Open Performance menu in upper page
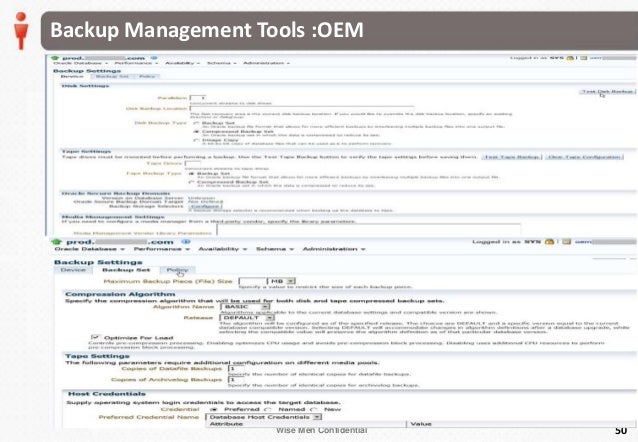Image resolution: width=638 pixels, height=442 pixels. pos(136,63)
